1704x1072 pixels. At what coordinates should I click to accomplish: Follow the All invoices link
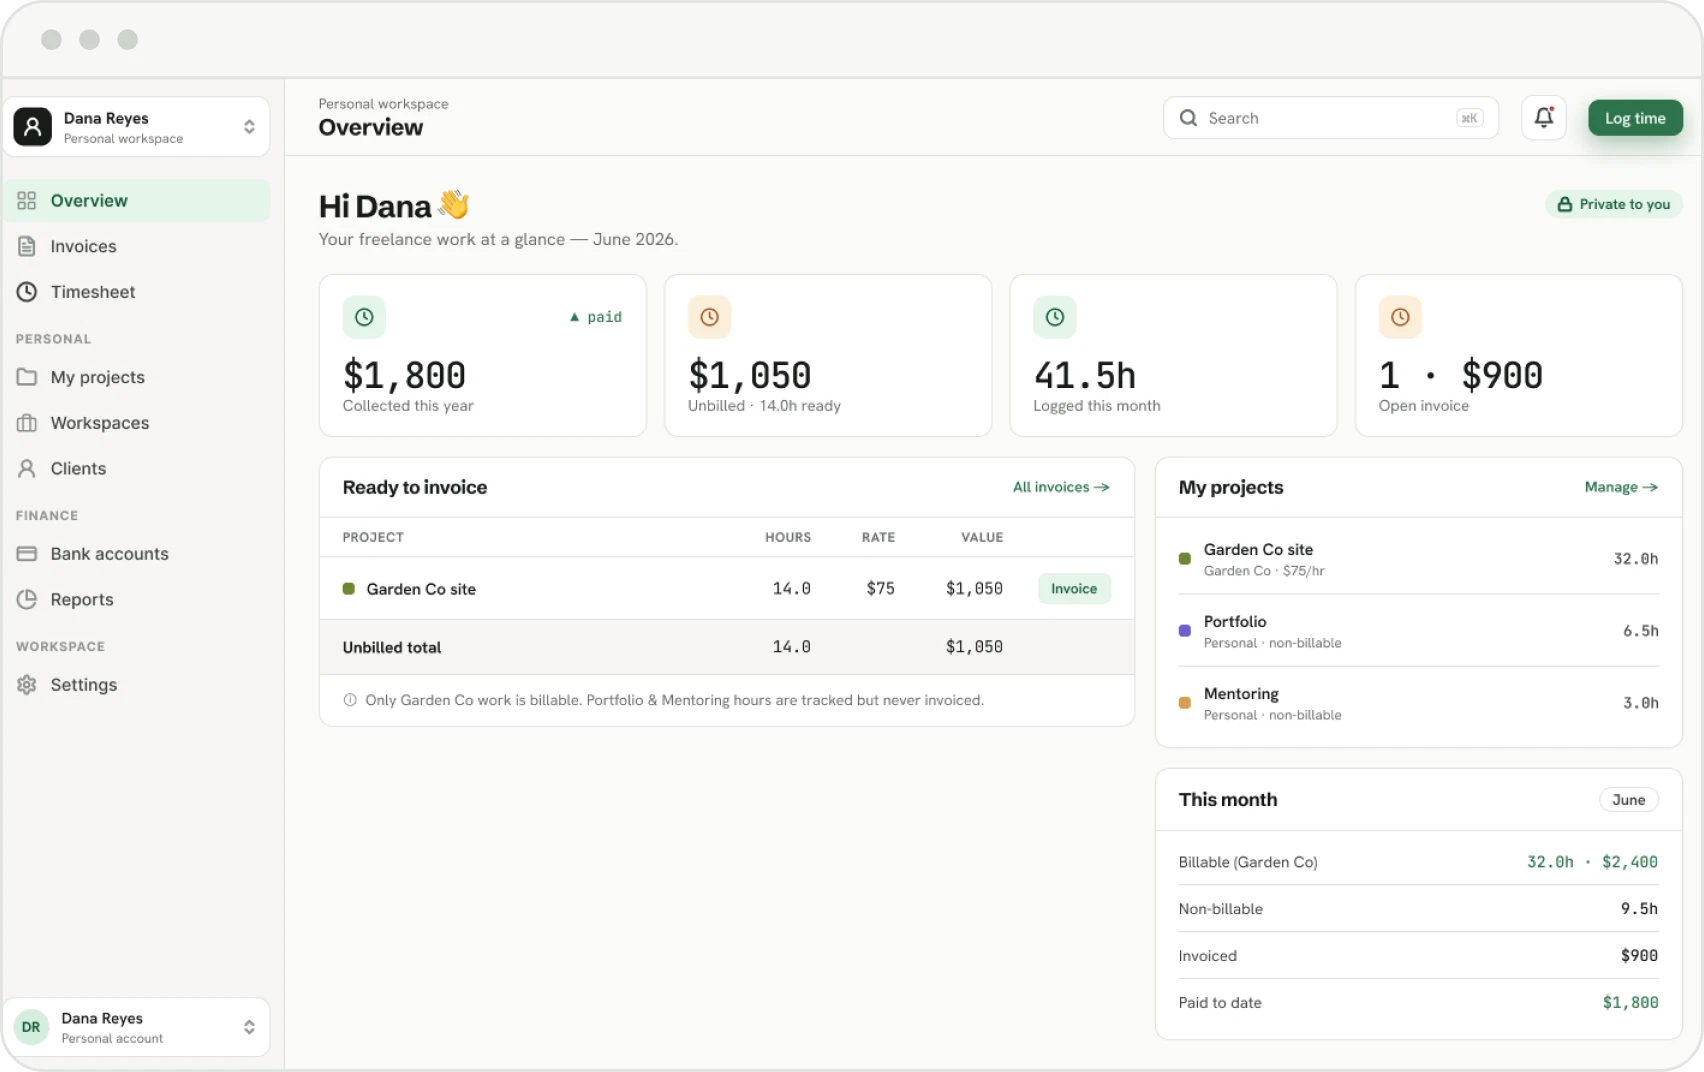pos(1061,487)
